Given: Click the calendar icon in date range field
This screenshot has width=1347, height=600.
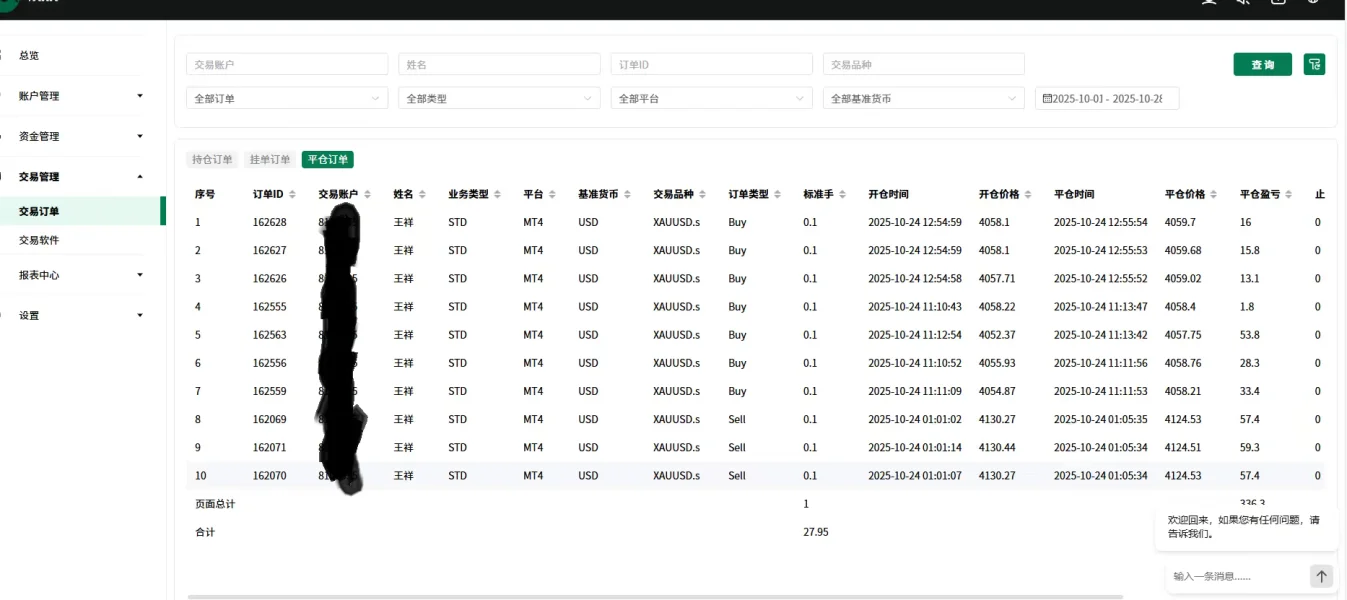Looking at the screenshot, I should [1047, 99].
